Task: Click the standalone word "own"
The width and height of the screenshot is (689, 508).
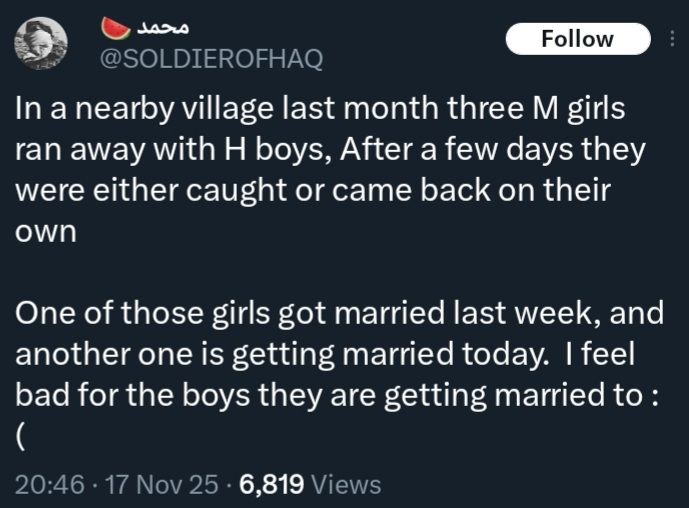Action: click(x=43, y=231)
